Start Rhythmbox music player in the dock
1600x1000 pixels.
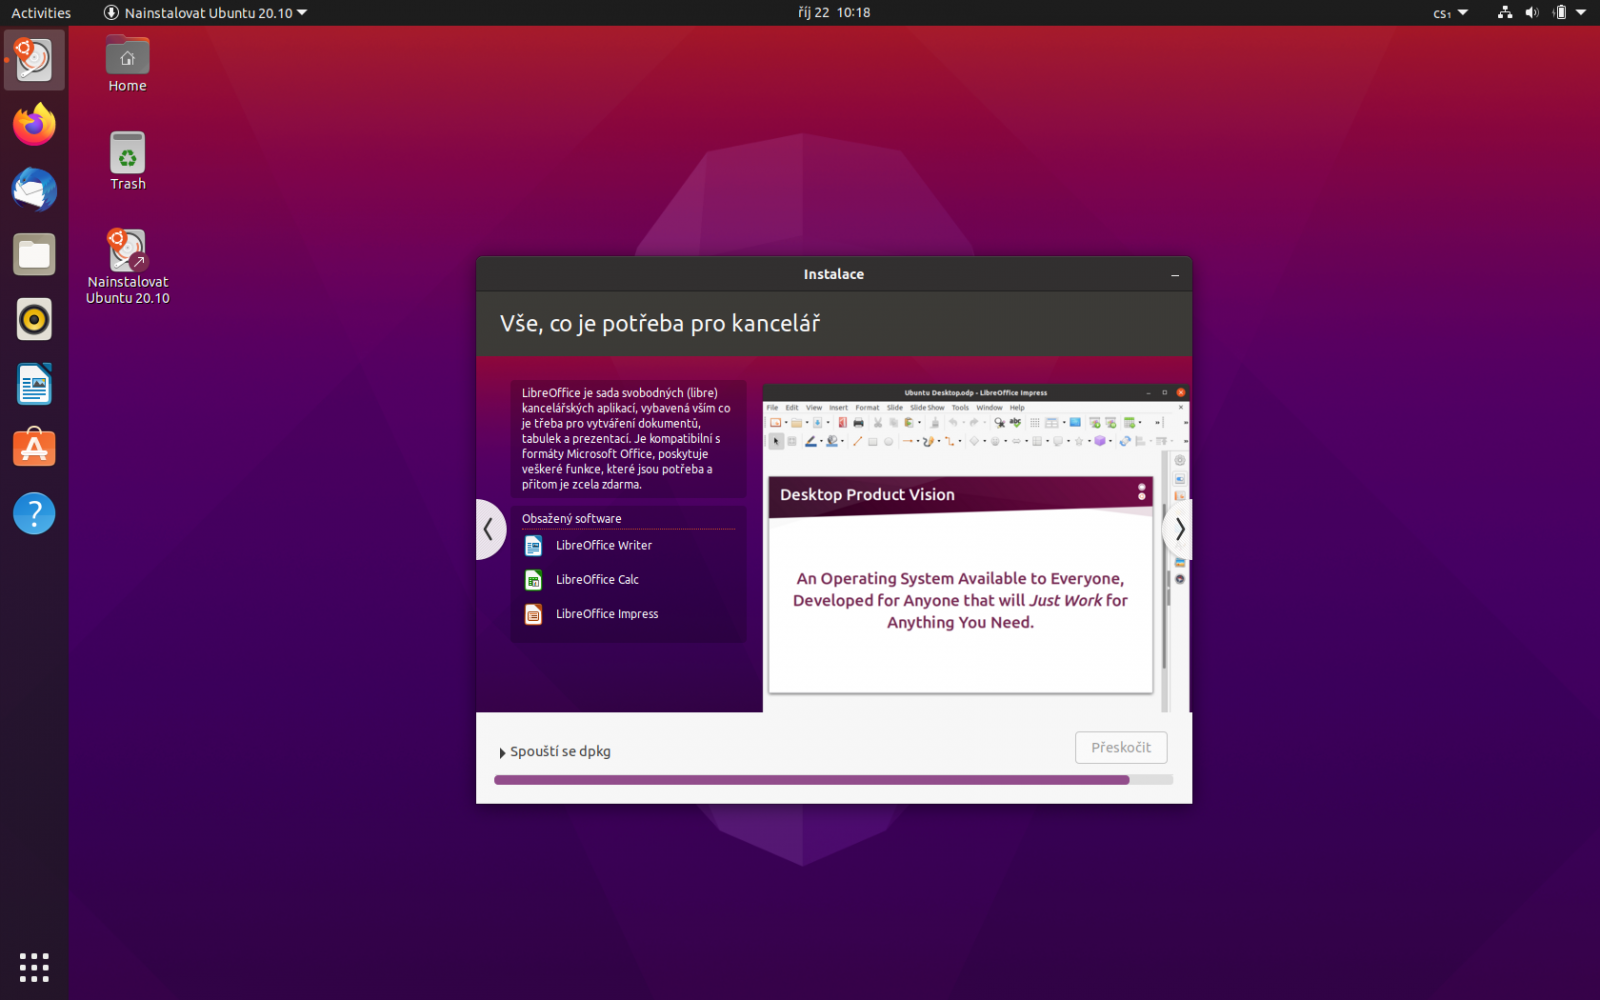(x=33, y=319)
